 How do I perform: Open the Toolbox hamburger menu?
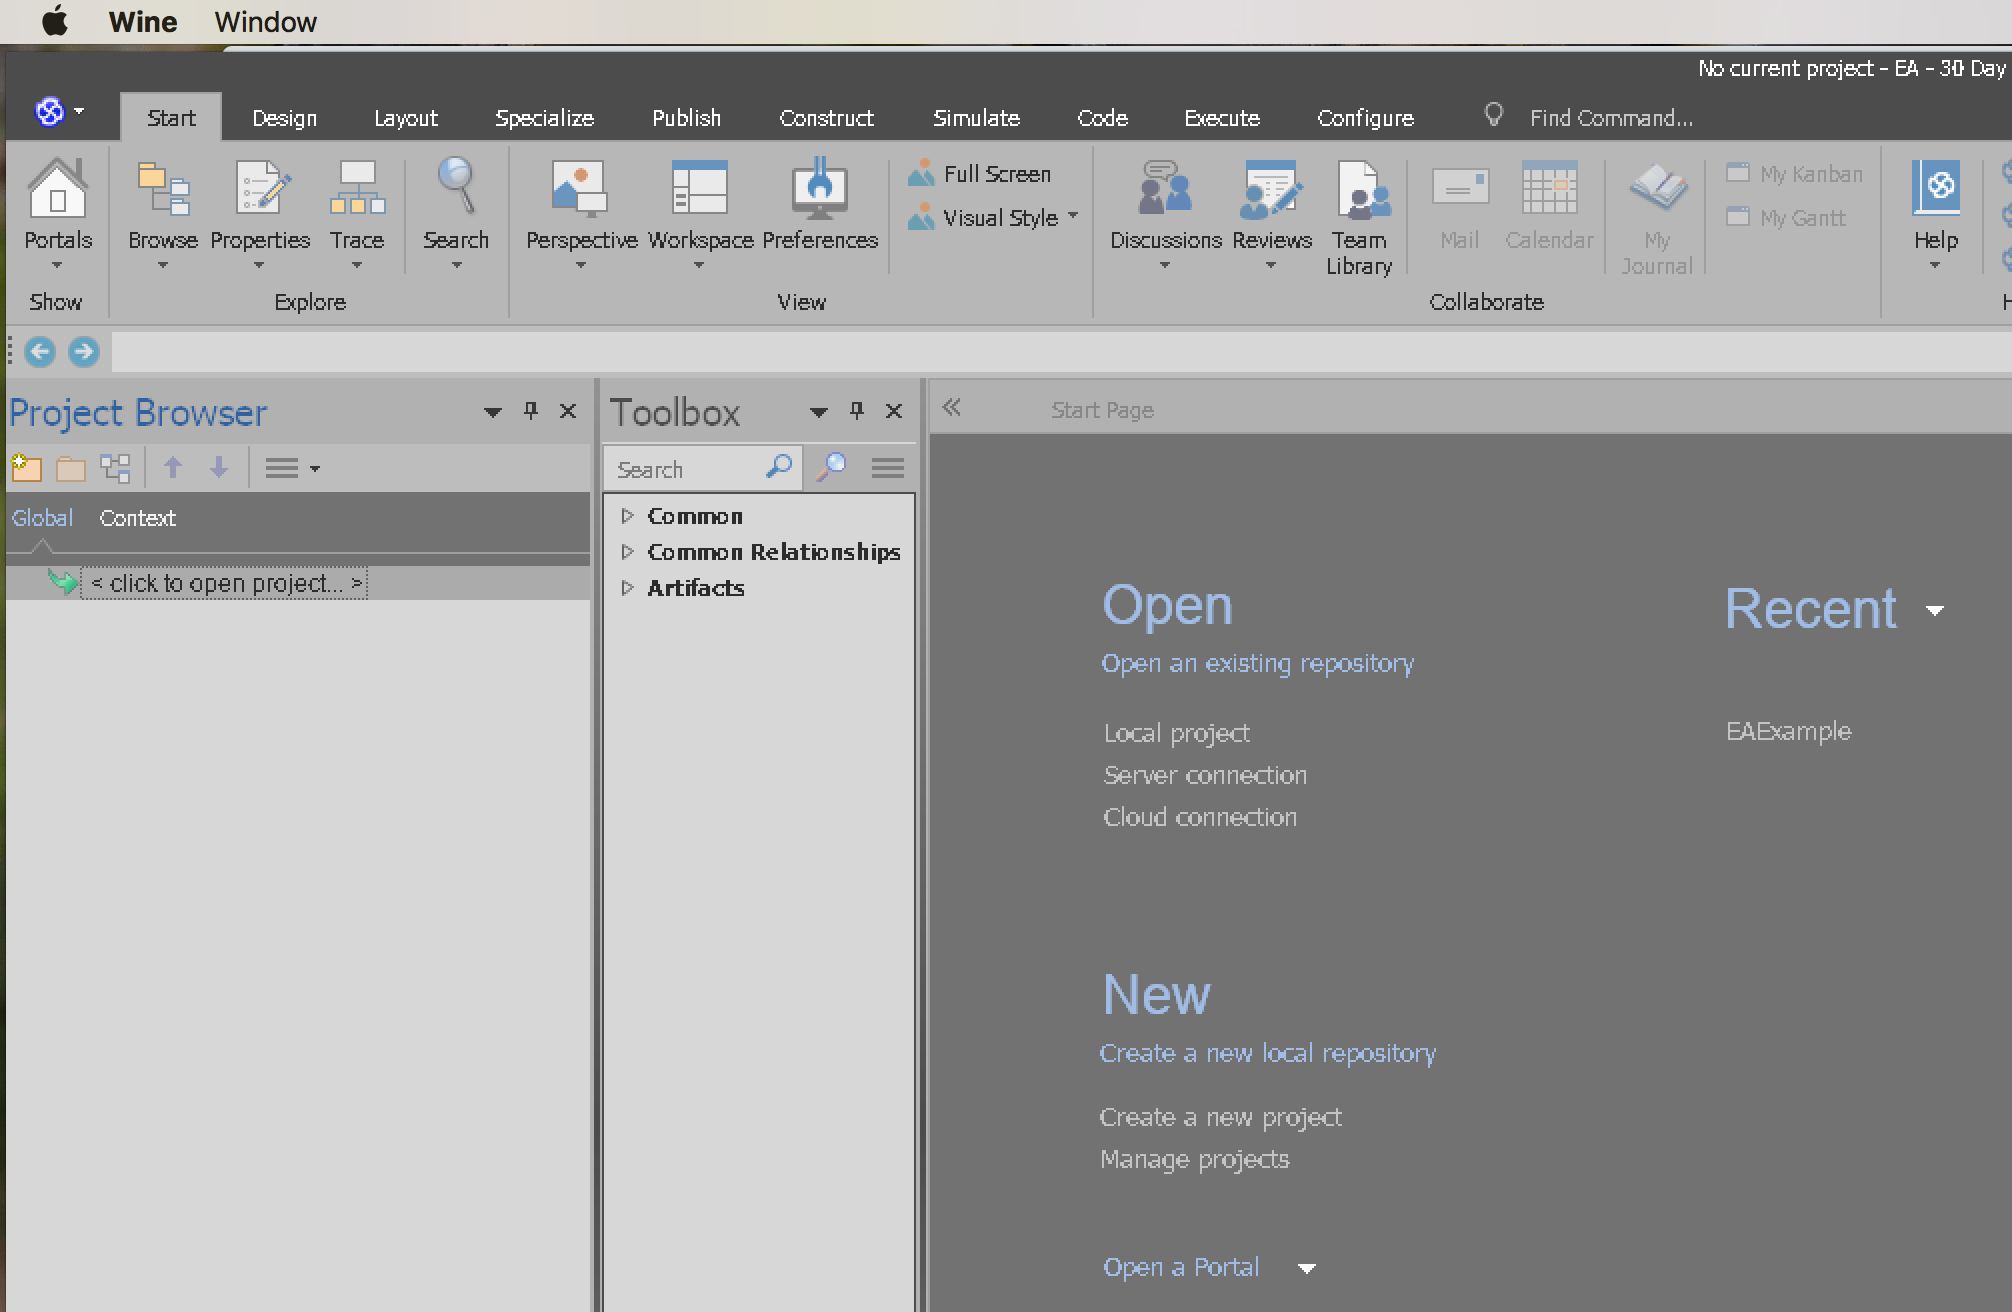[x=888, y=467]
